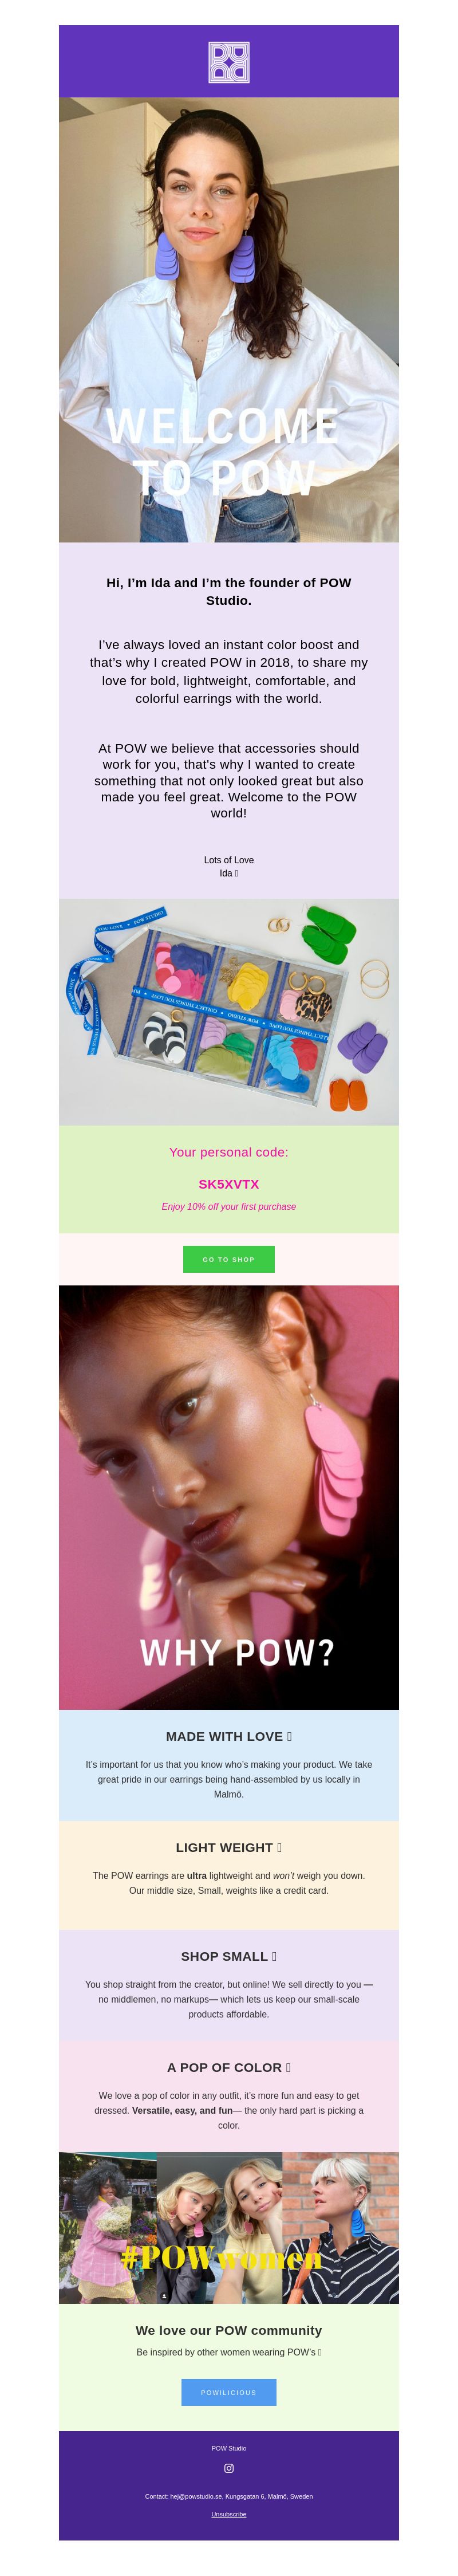Image resolution: width=458 pixels, height=2576 pixels.
Task: Click the POW Studio footer text
Action: pos(228,2447)
